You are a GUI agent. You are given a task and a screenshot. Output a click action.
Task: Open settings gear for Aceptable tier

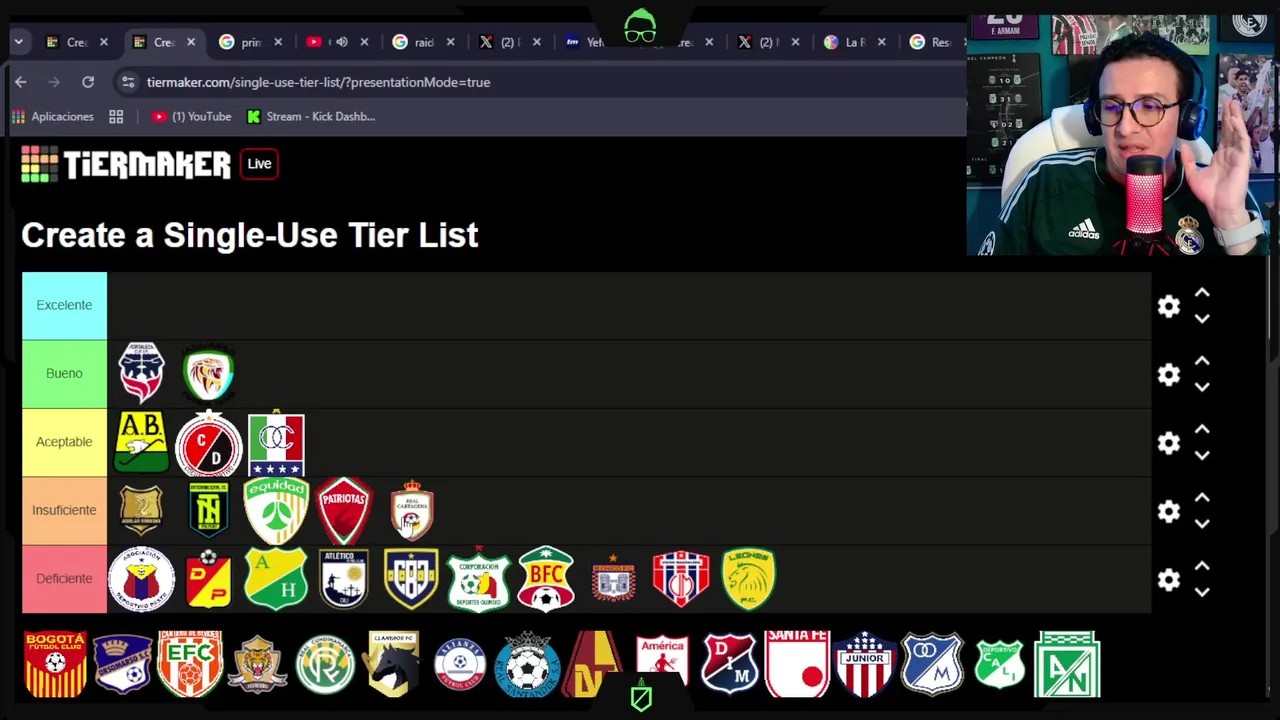point(1169,443)
